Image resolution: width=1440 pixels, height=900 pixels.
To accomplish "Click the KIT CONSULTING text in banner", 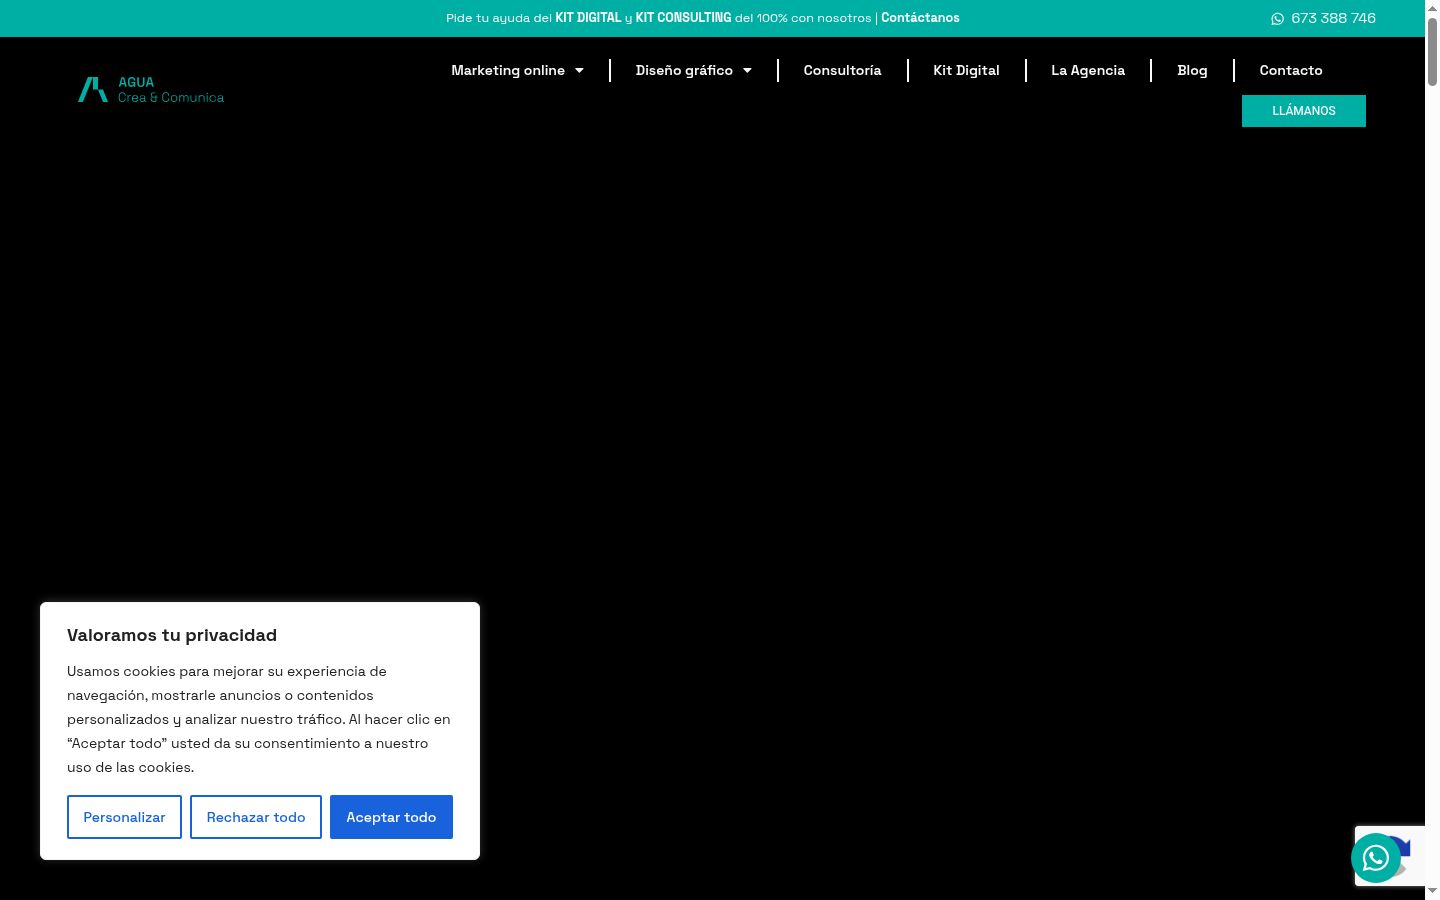I will click(684, 18).
